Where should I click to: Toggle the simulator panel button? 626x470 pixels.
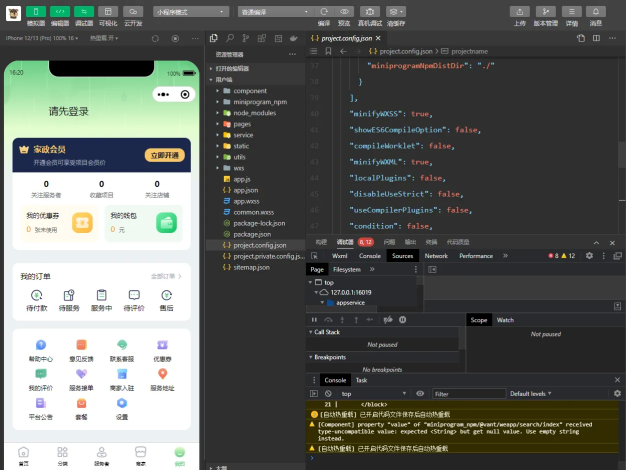coord(36,12)
